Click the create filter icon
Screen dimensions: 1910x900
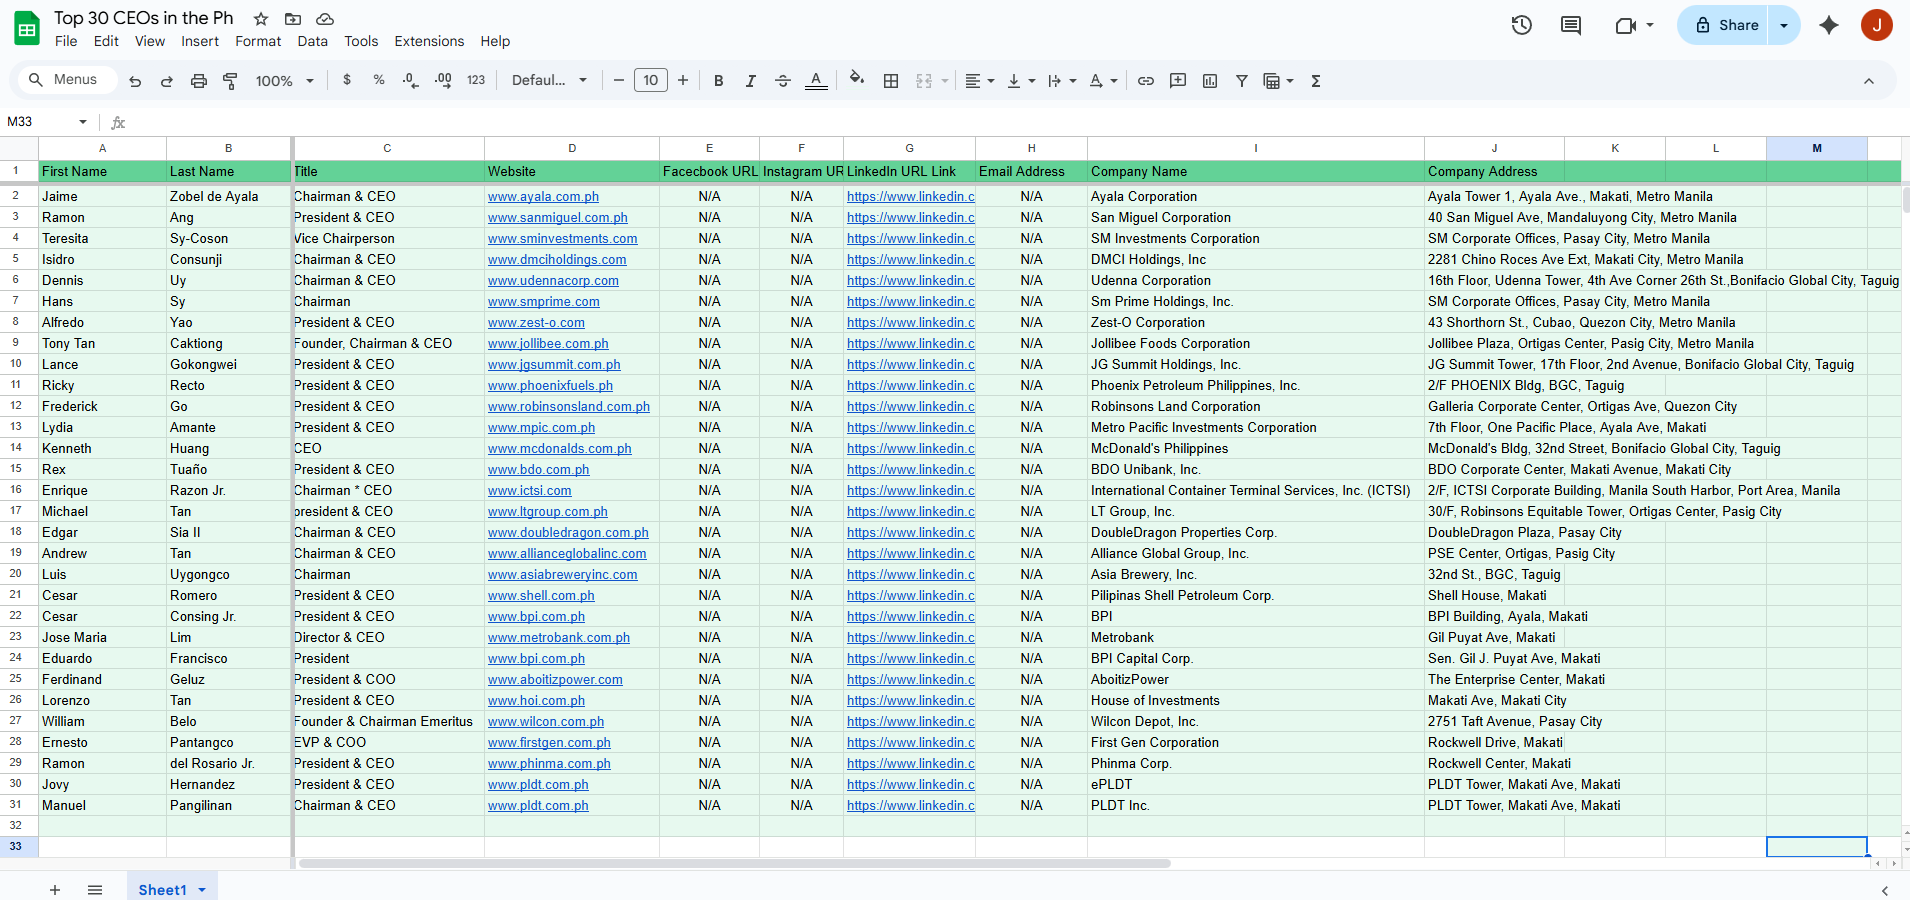[x=1241, y=81]
